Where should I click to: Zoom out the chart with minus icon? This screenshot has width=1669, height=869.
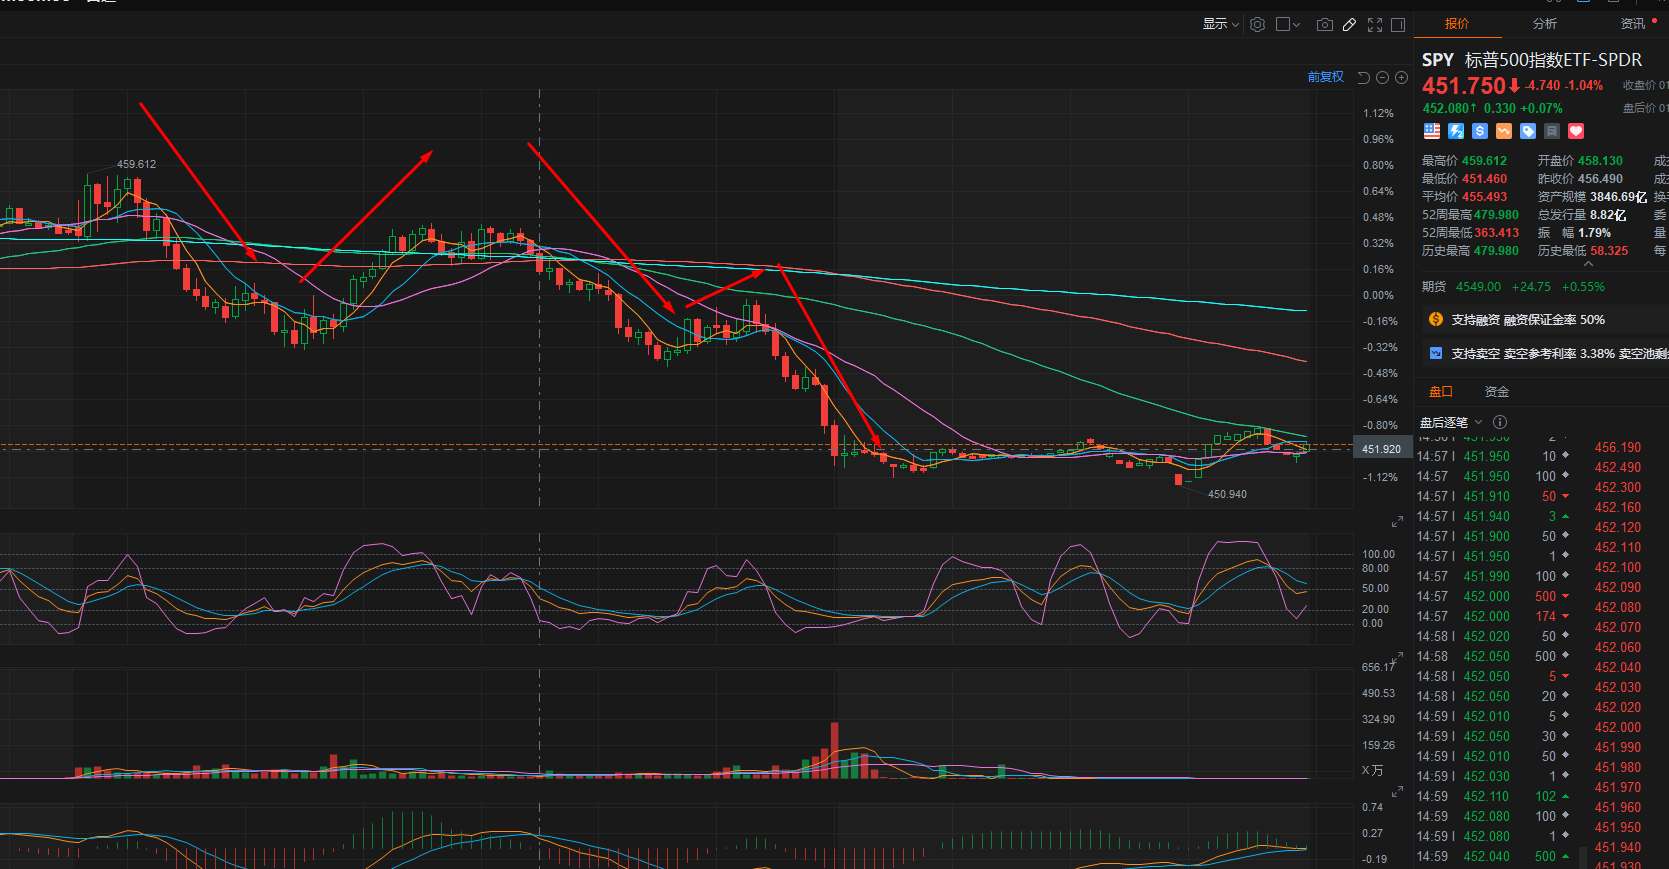[x=1383, y=77]
